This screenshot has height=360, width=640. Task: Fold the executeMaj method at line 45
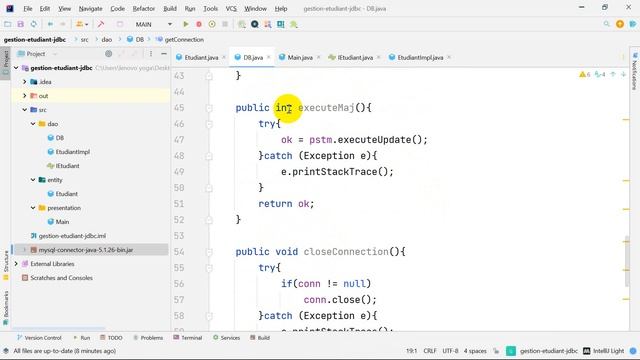[209, 108]
